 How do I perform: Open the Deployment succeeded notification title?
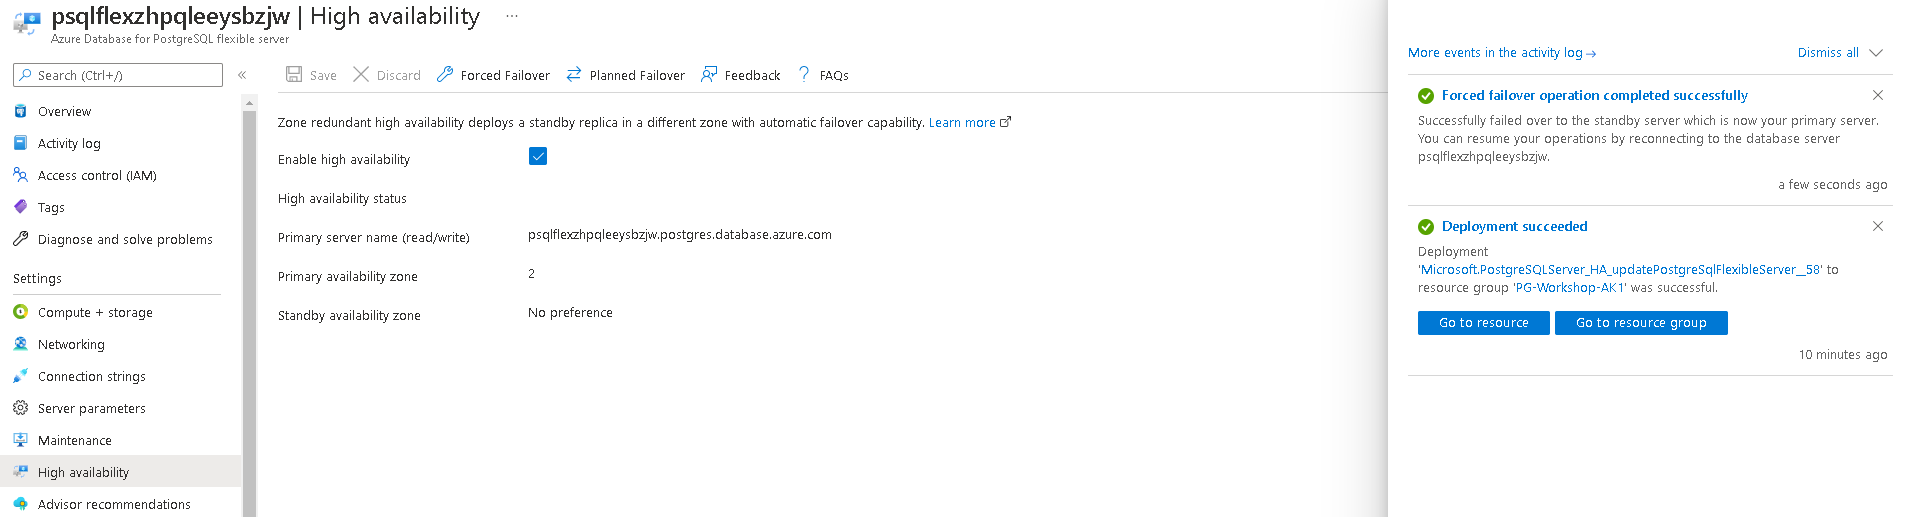pyautogui.click(x=1515, y=226)
